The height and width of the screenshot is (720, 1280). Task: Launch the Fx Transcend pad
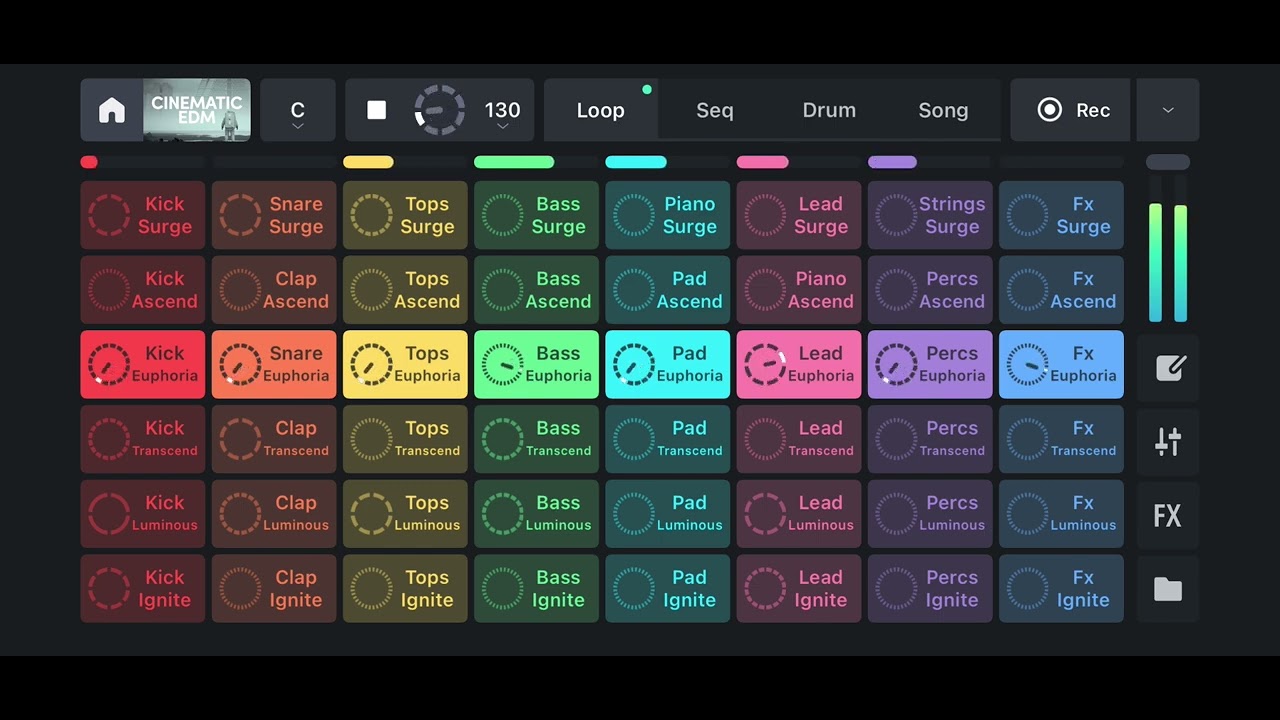pos(1061,439)
